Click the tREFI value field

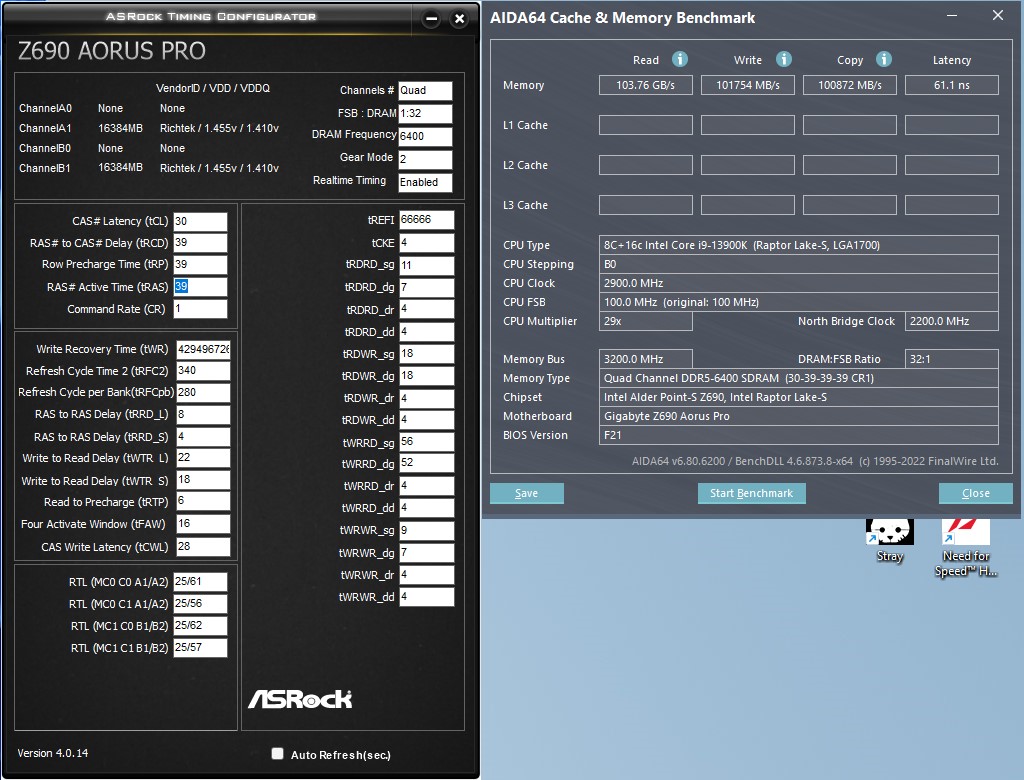[x=426, y=220]
